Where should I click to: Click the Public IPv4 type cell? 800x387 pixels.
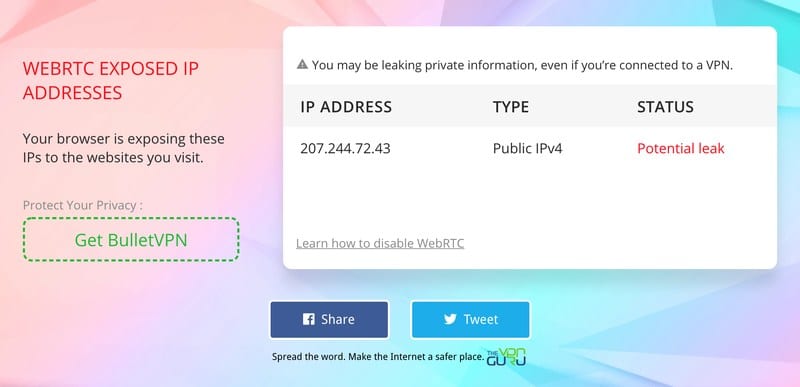tap(528, 148)
